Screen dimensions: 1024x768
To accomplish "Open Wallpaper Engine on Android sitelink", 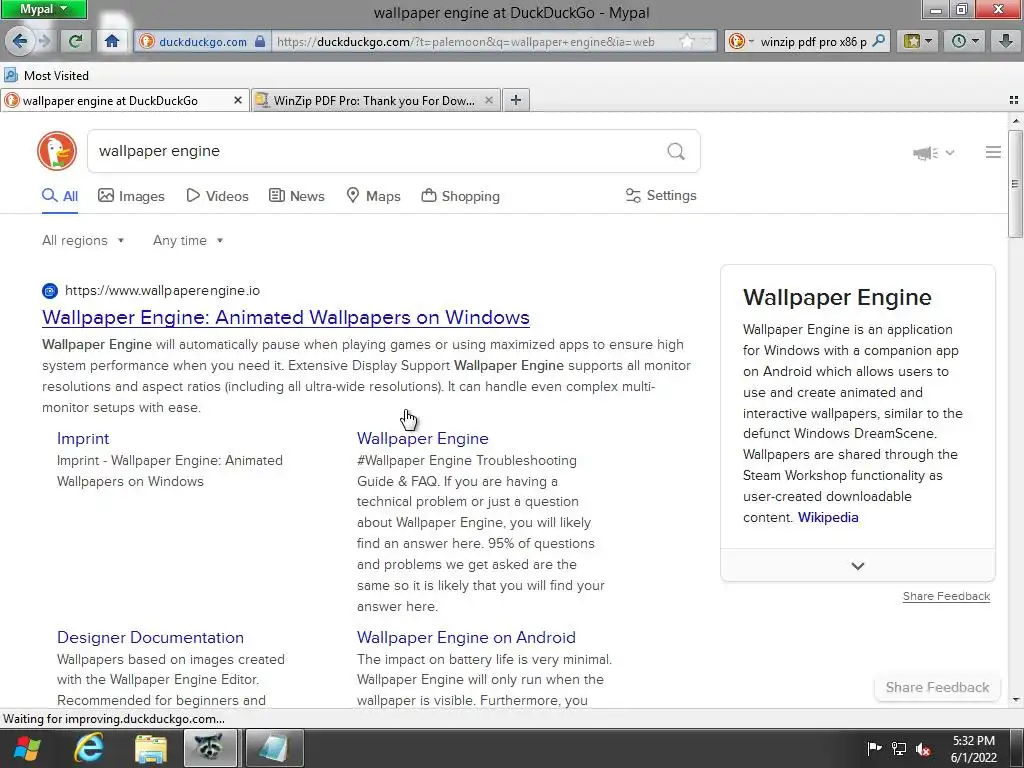I will (x=466, y=637).
